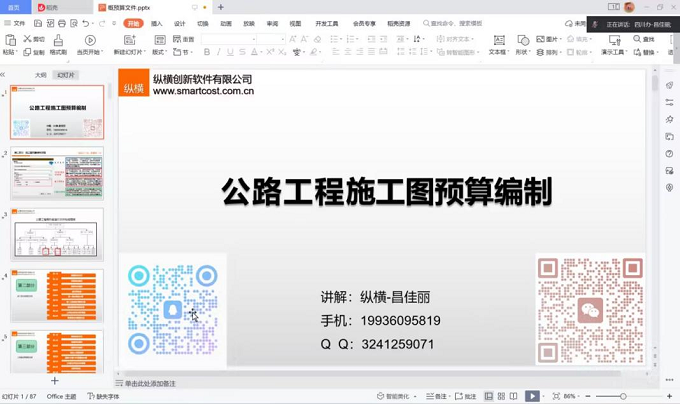Switch to Slide Sorter grid view
This screenshot has width=680, height=404.
(501, 396)
